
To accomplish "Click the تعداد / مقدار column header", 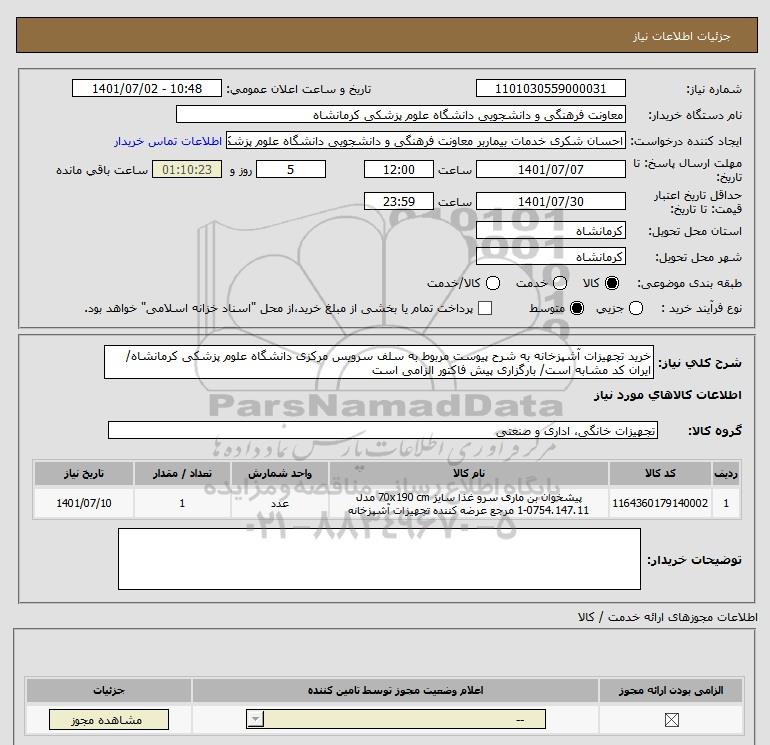I will coord(182,473).
